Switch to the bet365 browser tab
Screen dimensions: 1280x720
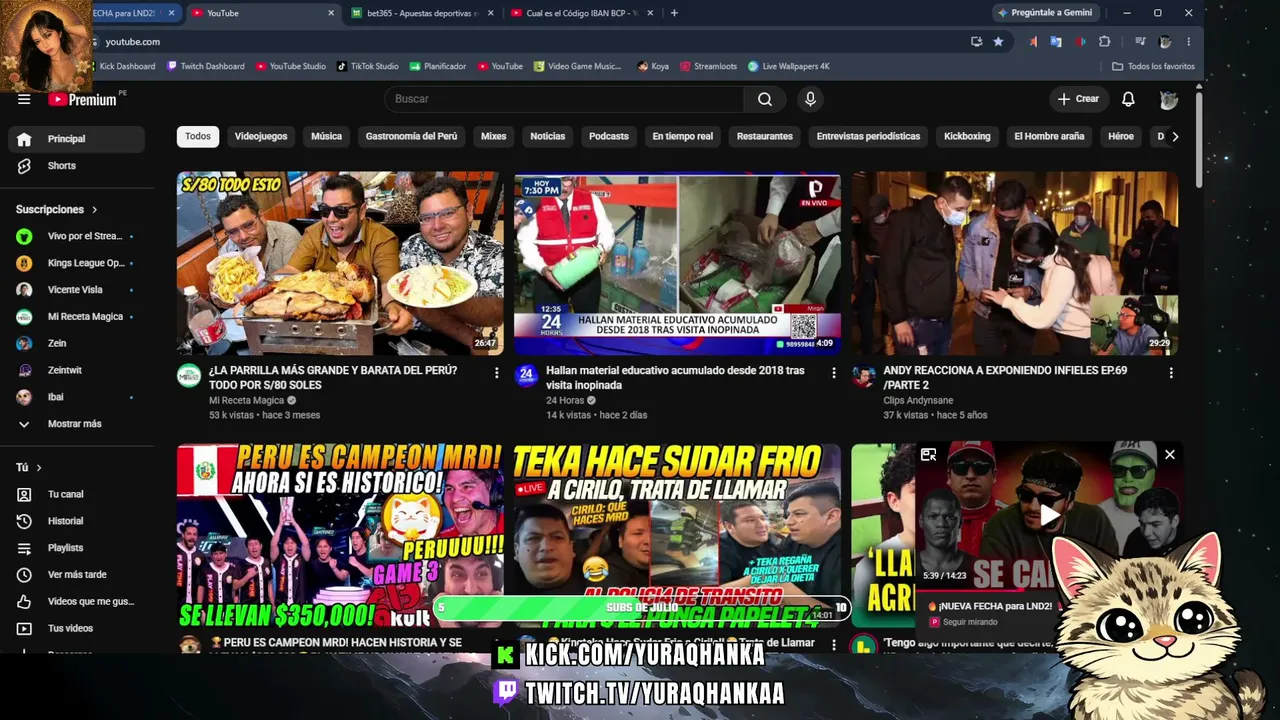423,13
